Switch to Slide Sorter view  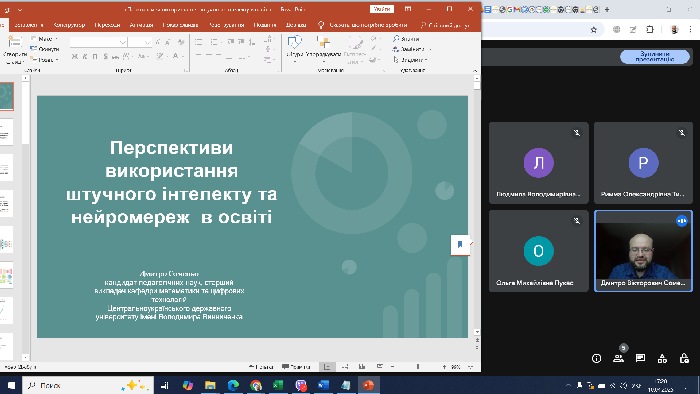(x=345, y=367)
